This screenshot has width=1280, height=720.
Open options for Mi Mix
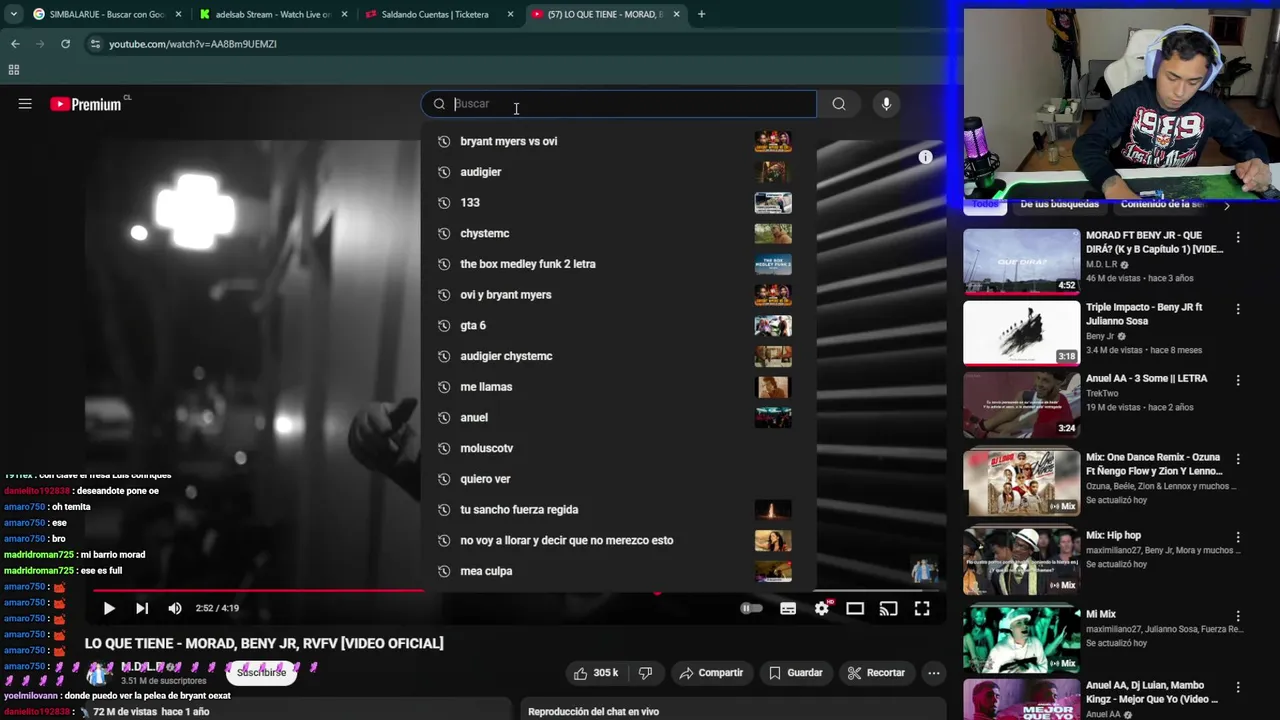click(x=1238, y=616)
